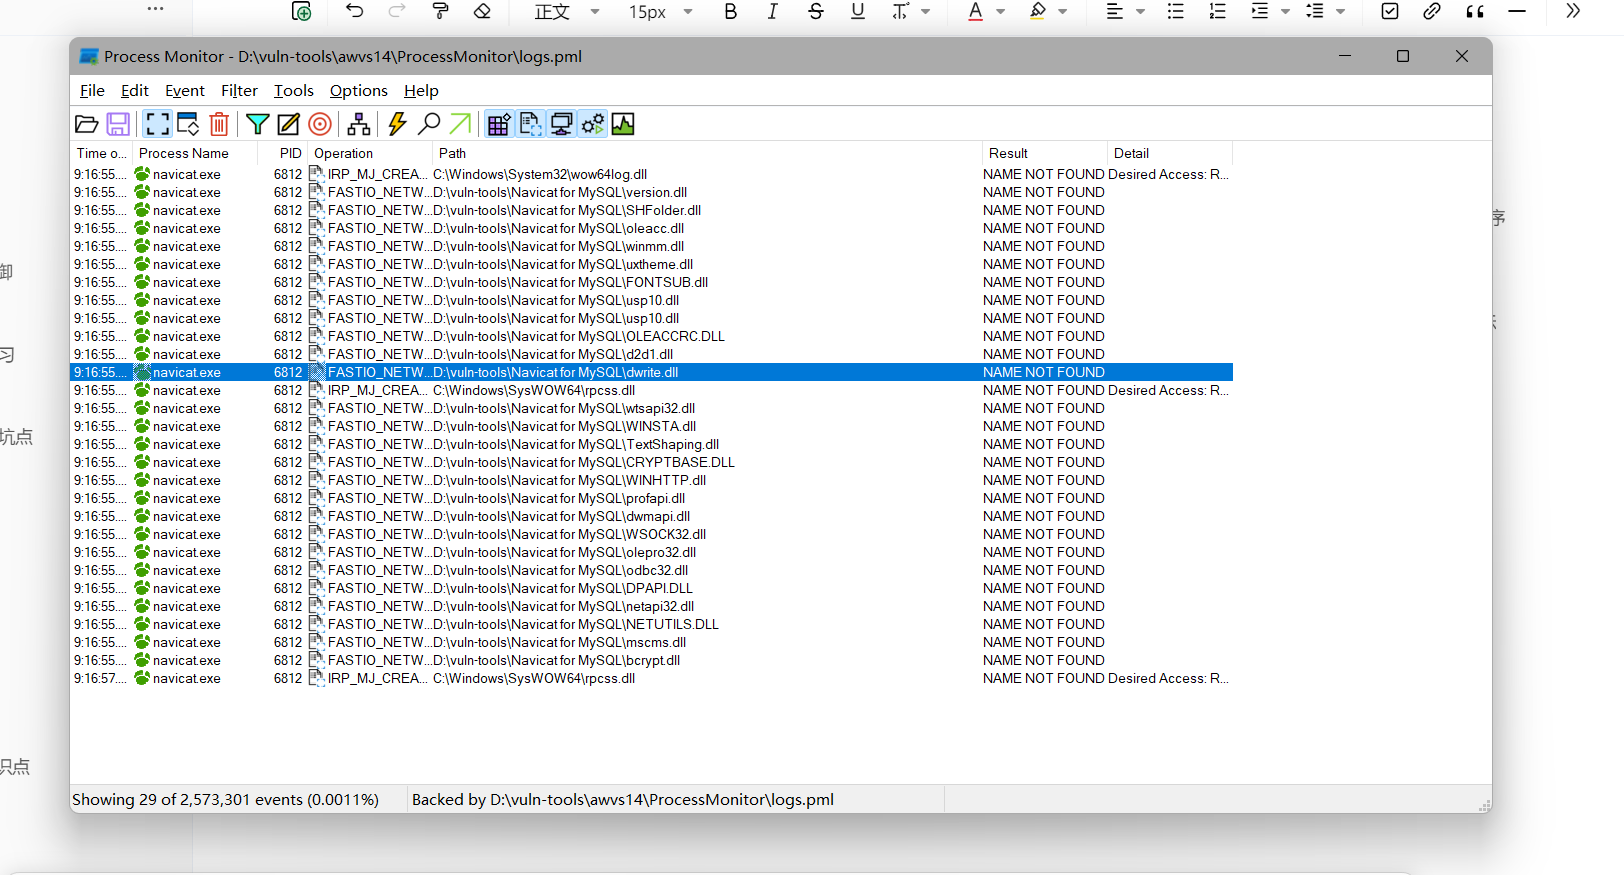
Task: Select the row with path version.dll
Action: tap(651, 192)
